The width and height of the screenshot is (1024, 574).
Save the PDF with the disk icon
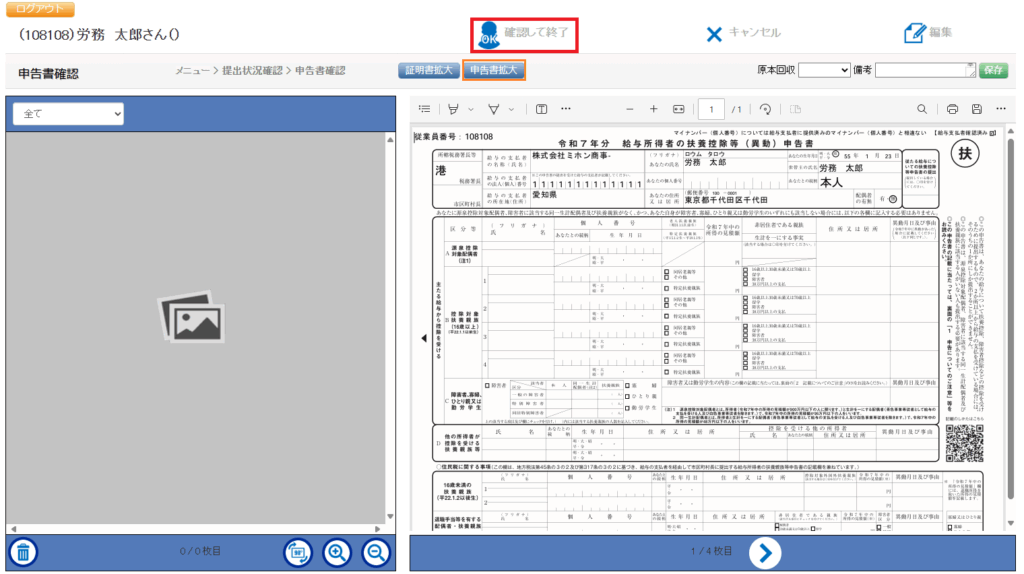tap(976, 109)
